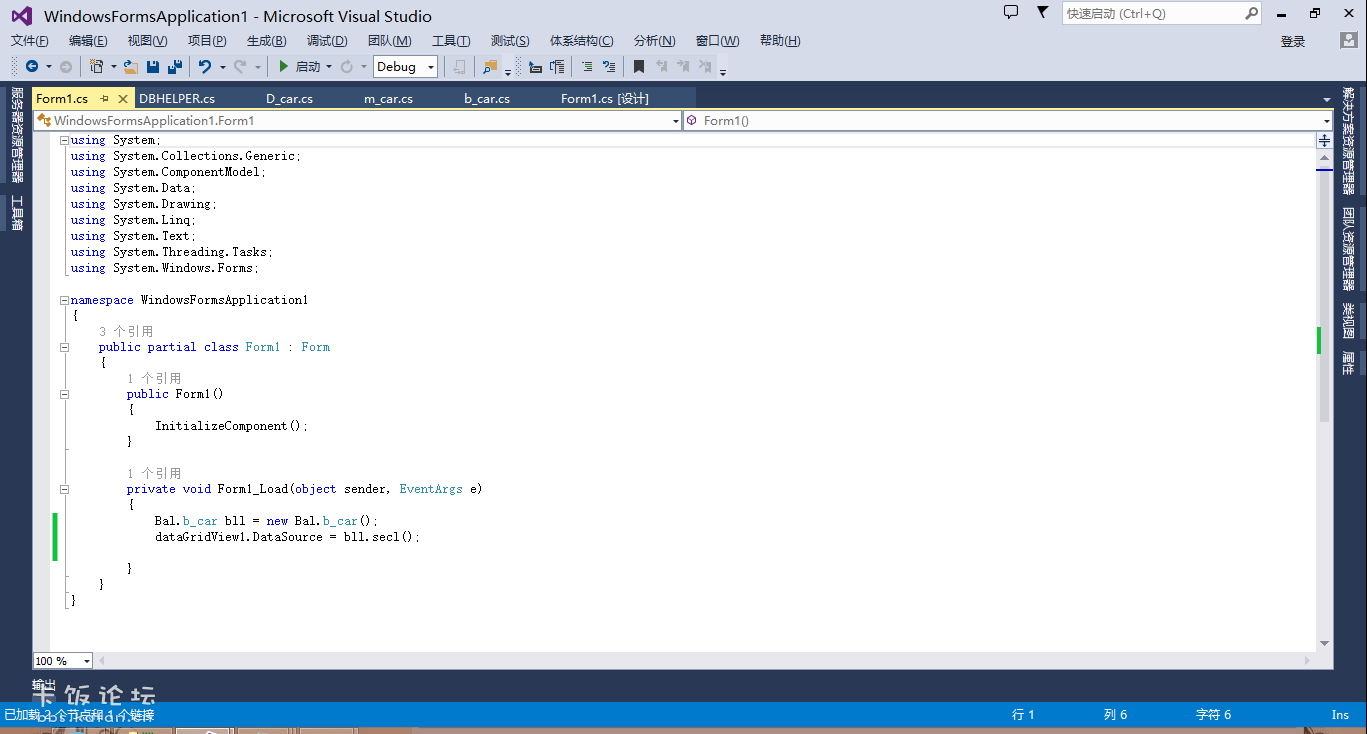Click the 登录 sign-in link
Viewport: 1367px width, 734px height.
tap(1293, 41)
